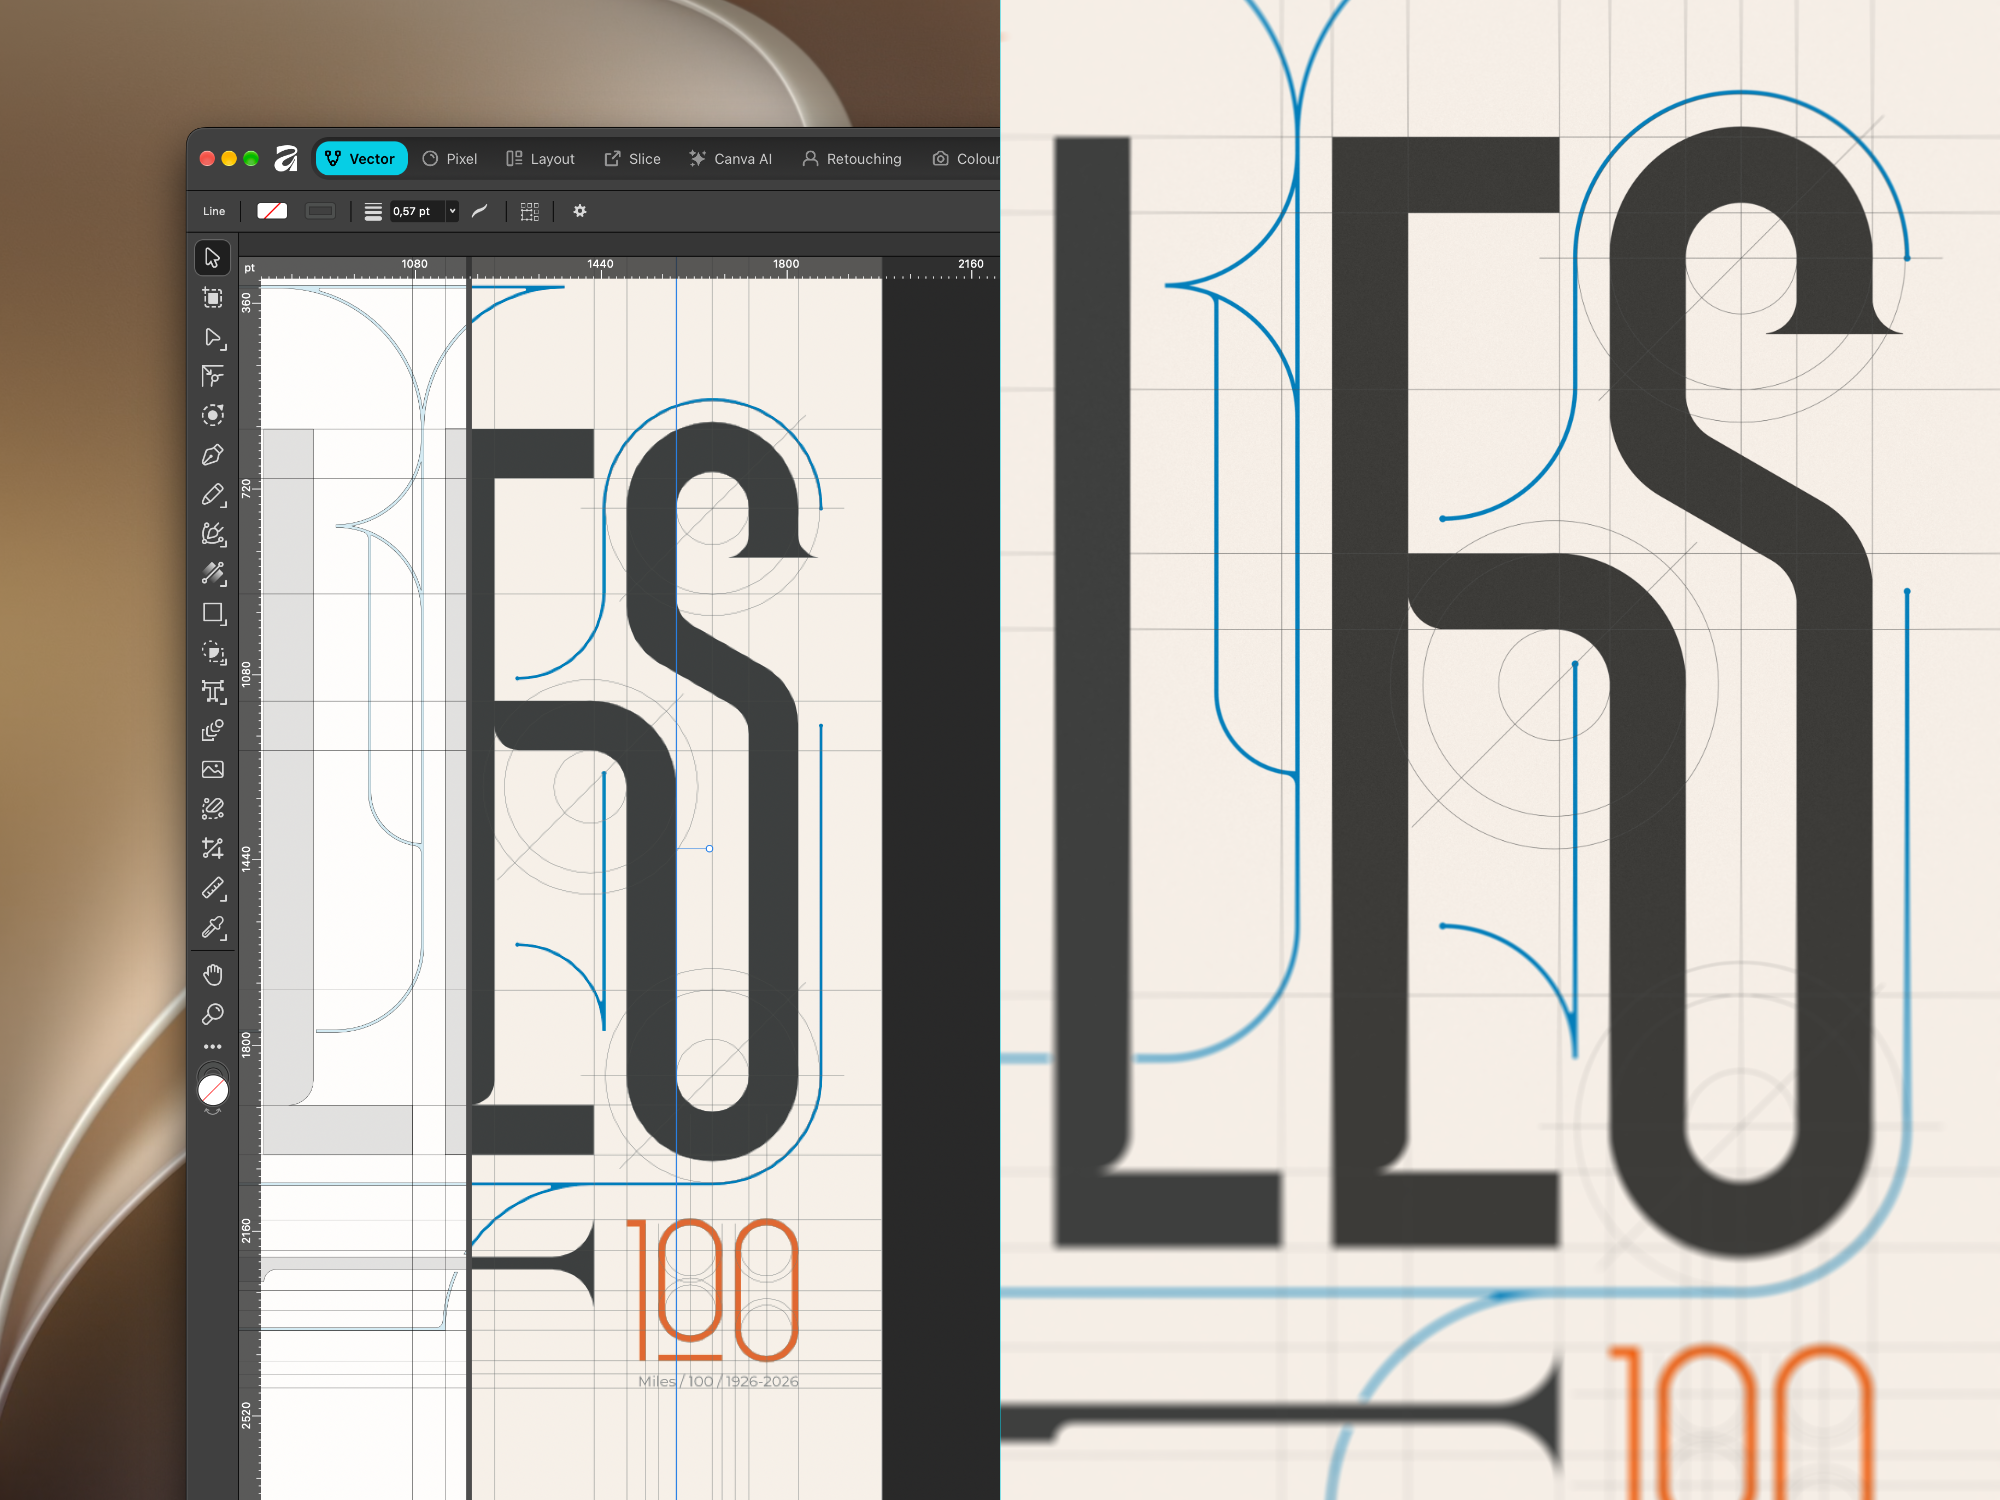2000x1500 pixels.
Task: Select the Pencil tool
Action: (x=212, y=494)
